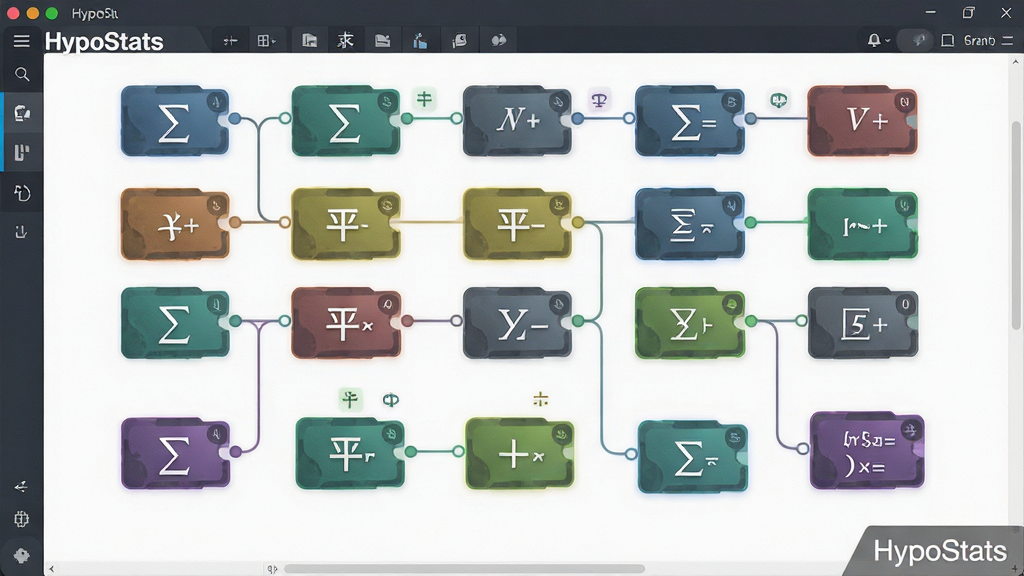Click the stacked copies toolbar icon
Viewport: 1024px width, 576px height.
point(459,41)
